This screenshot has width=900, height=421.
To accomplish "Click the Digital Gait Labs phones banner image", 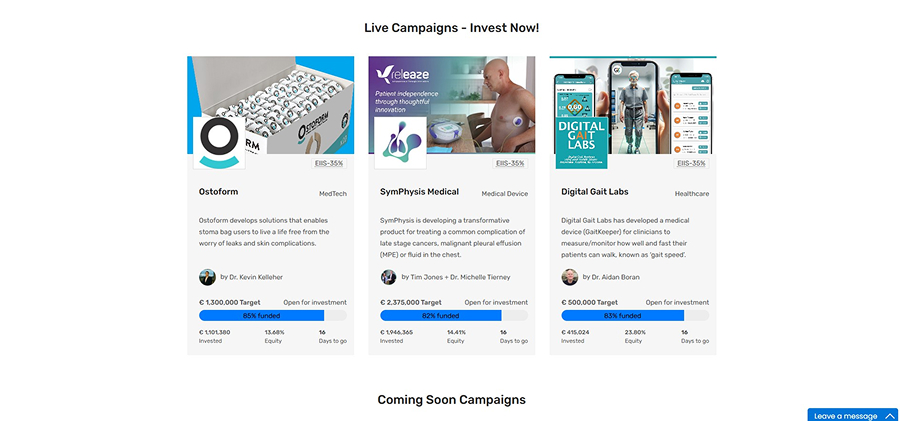I will pyautogui.click(x=633, y=105).
